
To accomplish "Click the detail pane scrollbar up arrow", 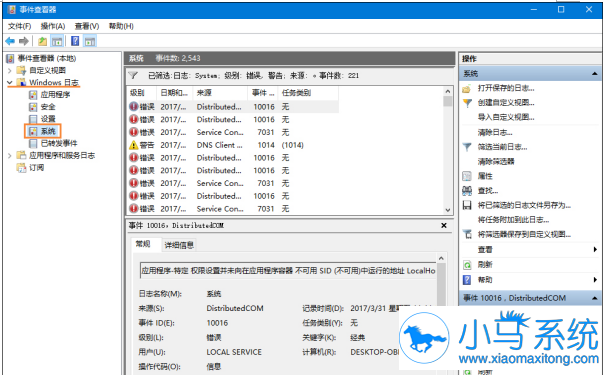I will point(441,258).
